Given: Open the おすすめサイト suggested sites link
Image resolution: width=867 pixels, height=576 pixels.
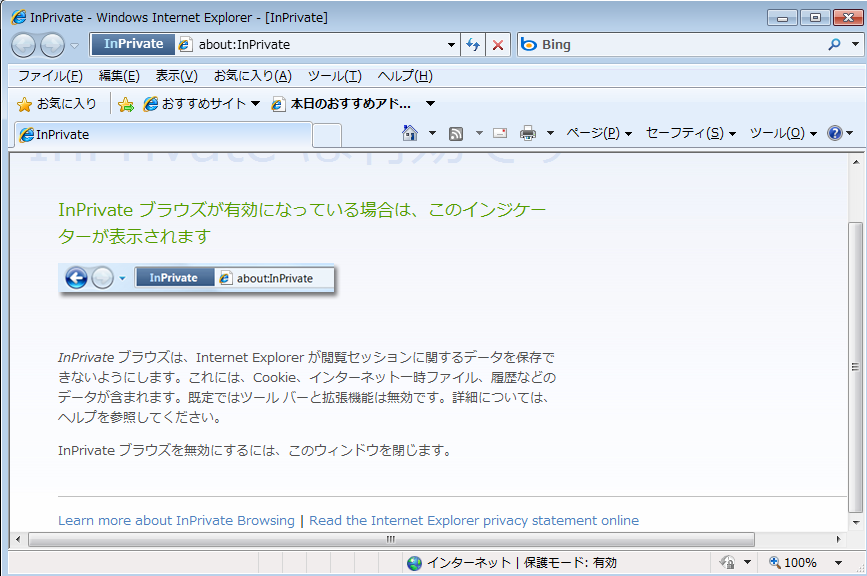Looking at the screenshot, I should click(201, 103).
